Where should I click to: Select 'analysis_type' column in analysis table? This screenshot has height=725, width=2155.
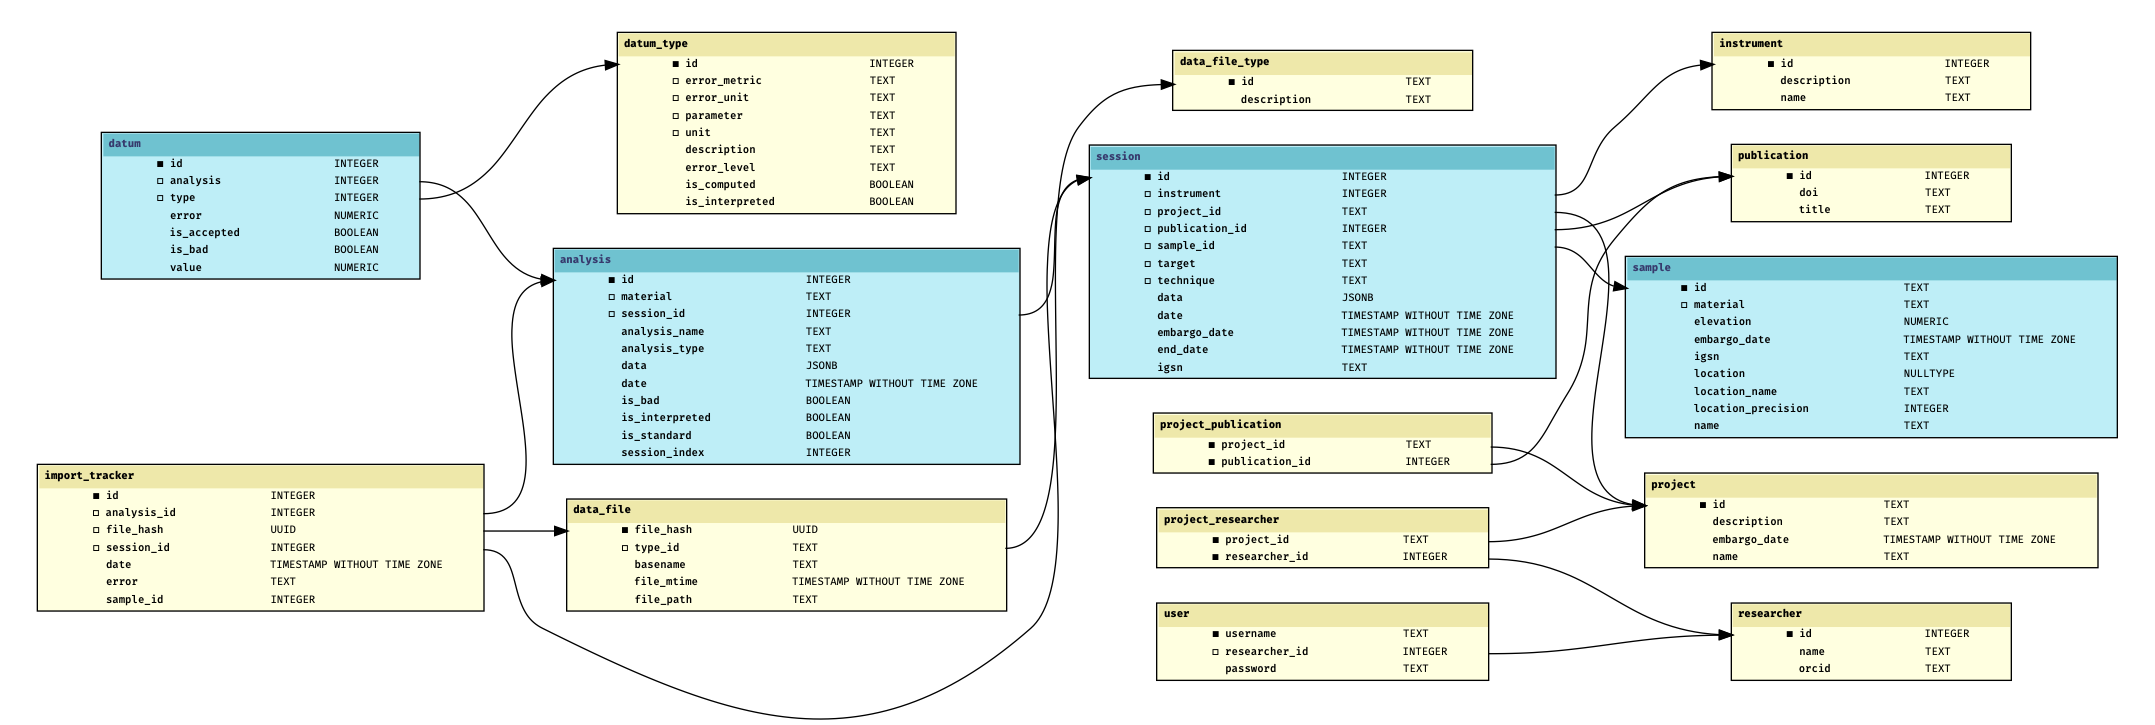[662, 349]
